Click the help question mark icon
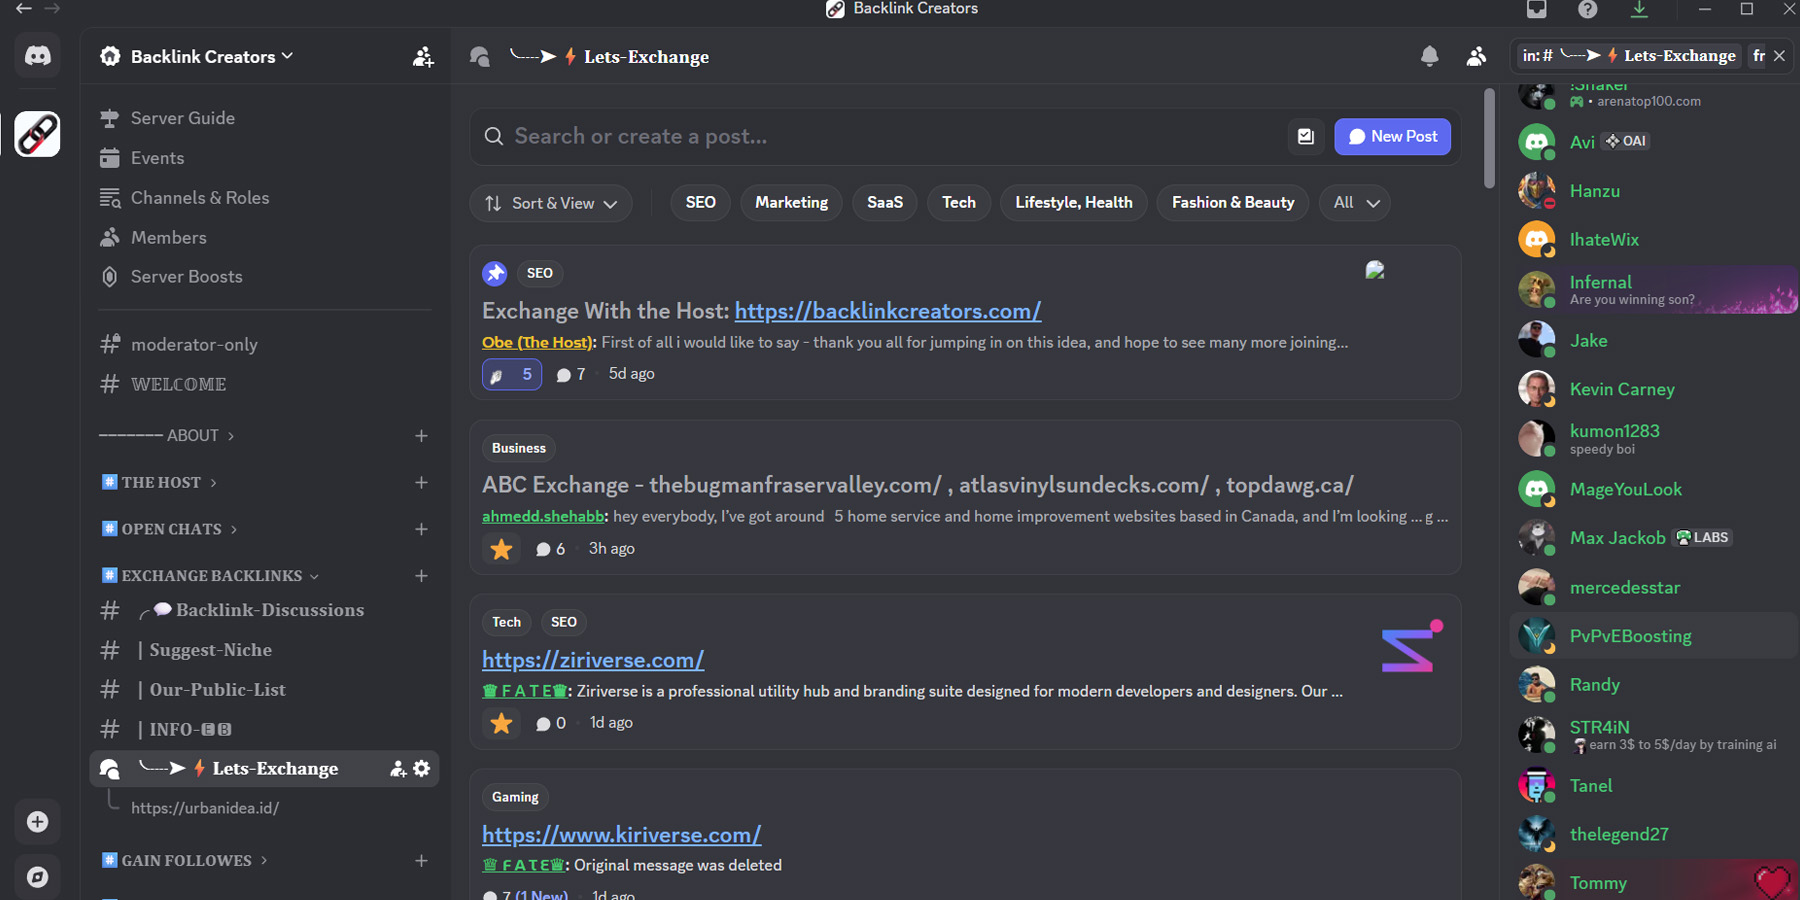Viewport: 1800px width, 900px height. (1587, 10)
